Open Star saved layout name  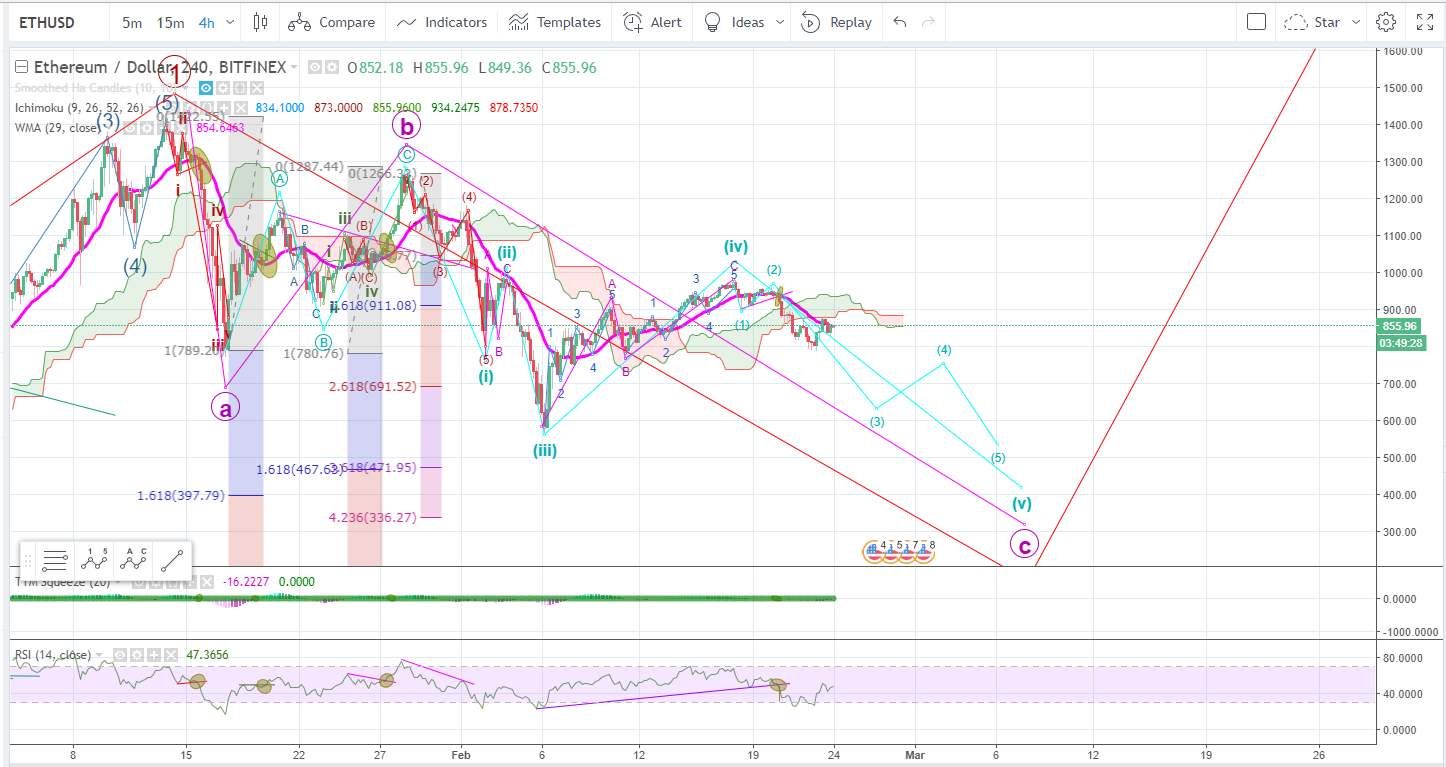tap(1327, 22)
